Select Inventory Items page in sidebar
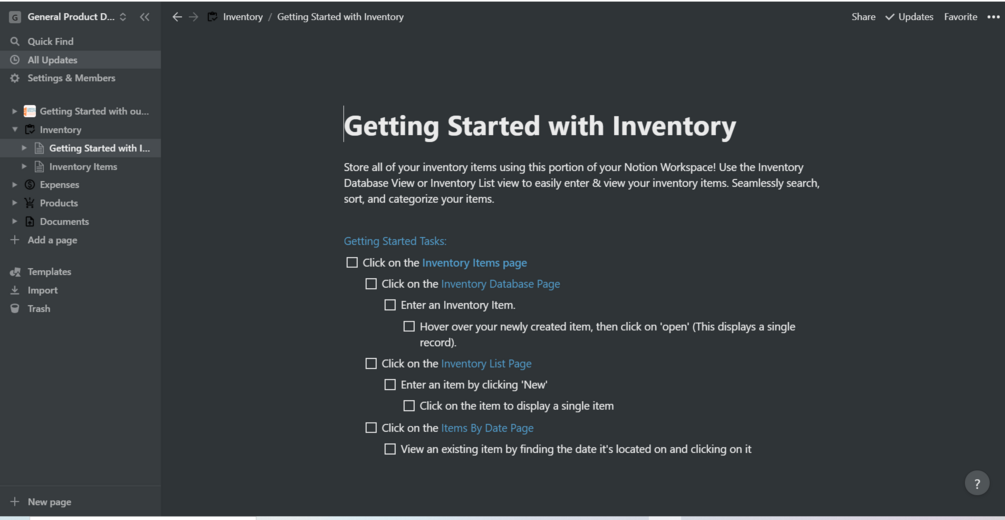The width and height of the screenshot is (1005, 520). click(x=83, y=167)
